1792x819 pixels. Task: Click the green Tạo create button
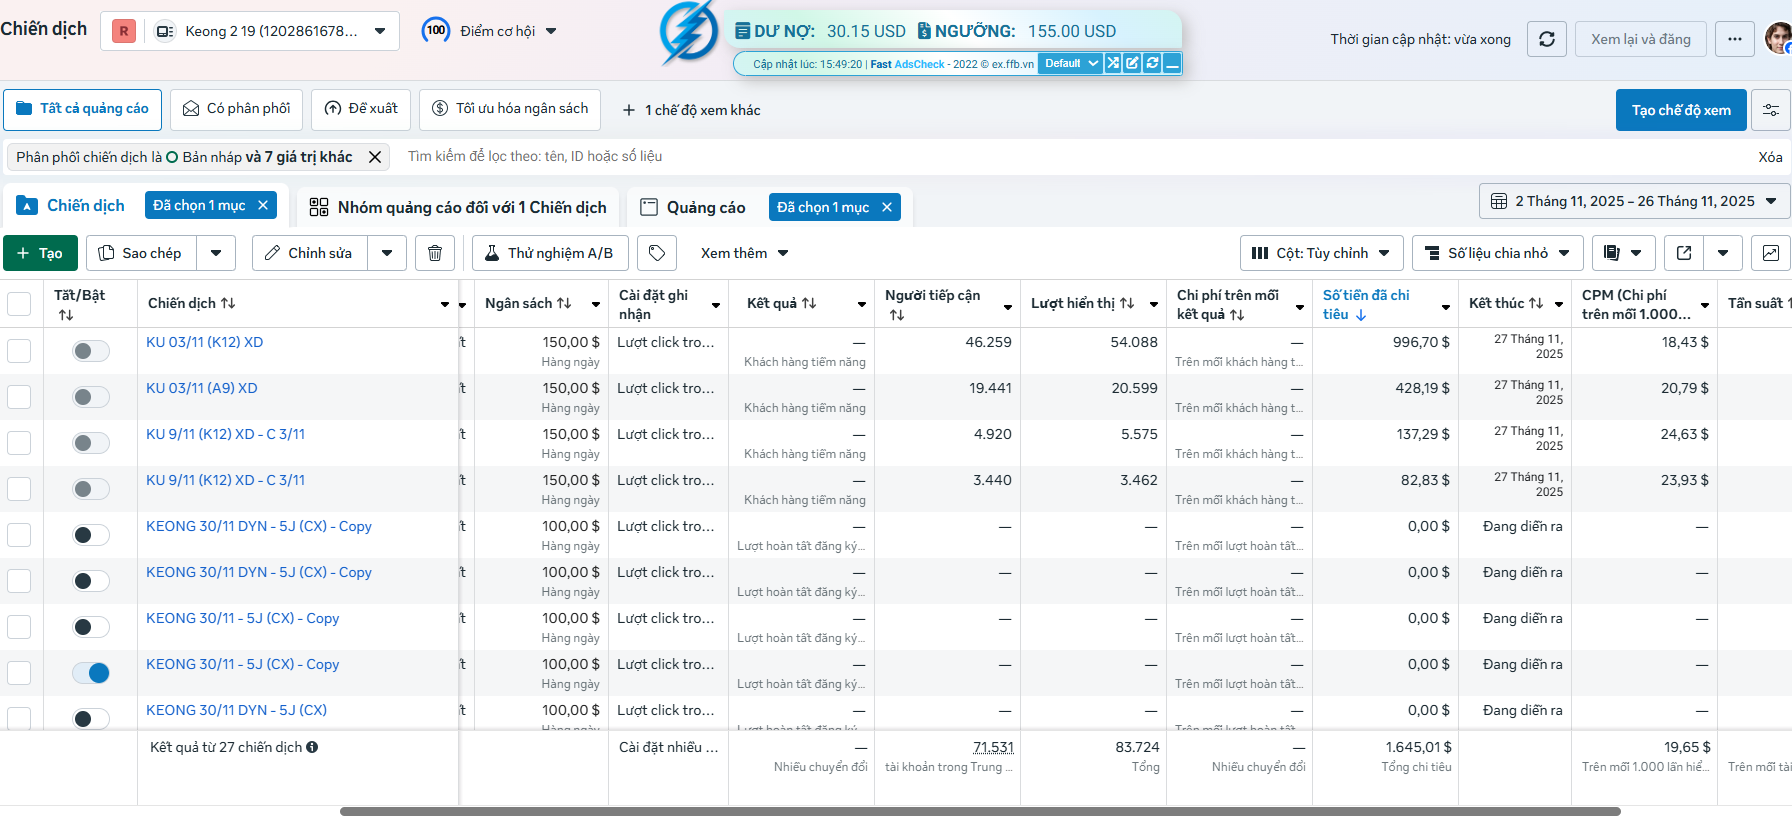[40, 253]
